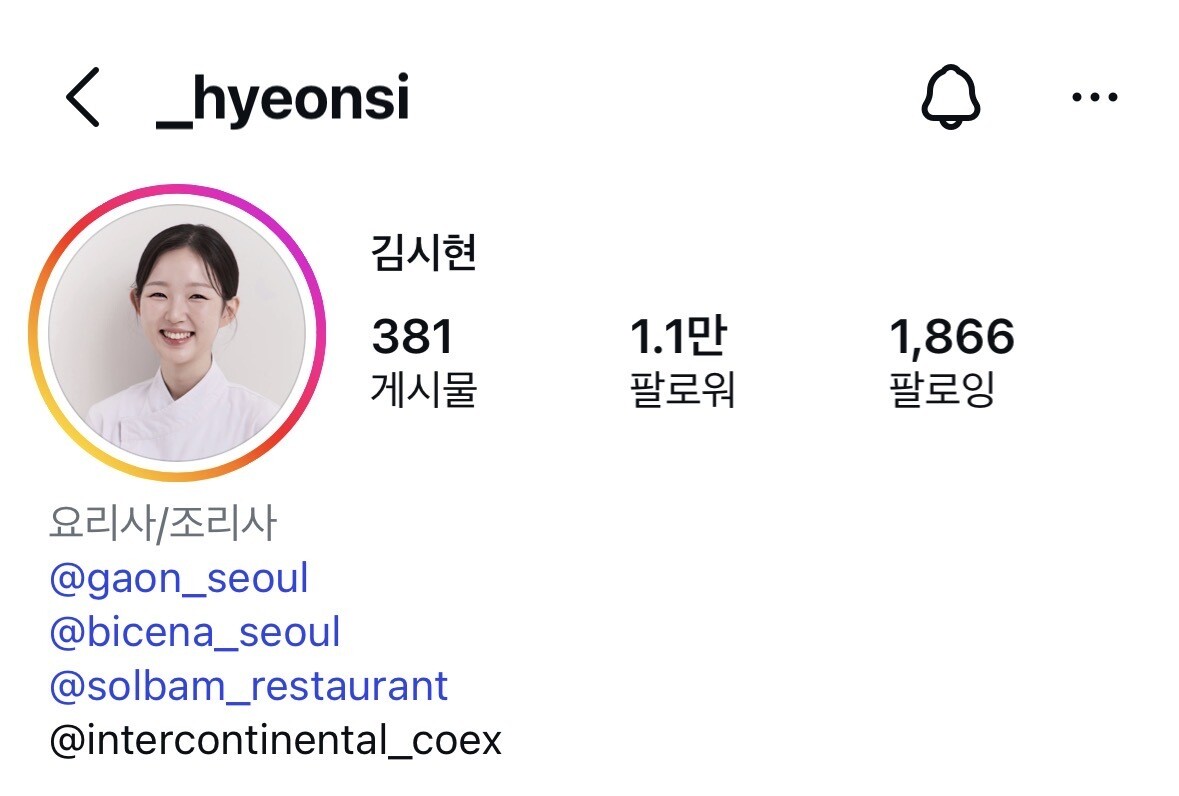Select the display name 김시현
This screenshot has width=1179, height=796.
423,253
